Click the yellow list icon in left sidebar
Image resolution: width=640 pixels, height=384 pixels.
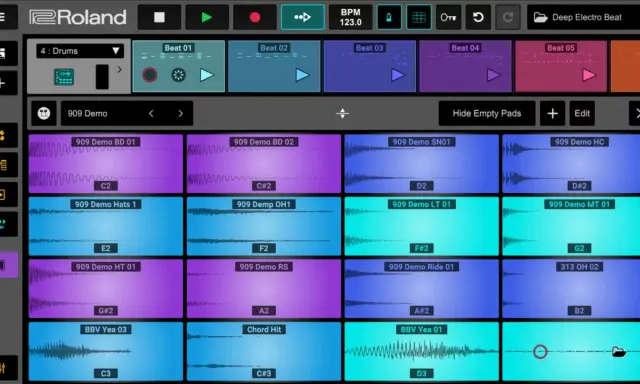coord(8,165)
